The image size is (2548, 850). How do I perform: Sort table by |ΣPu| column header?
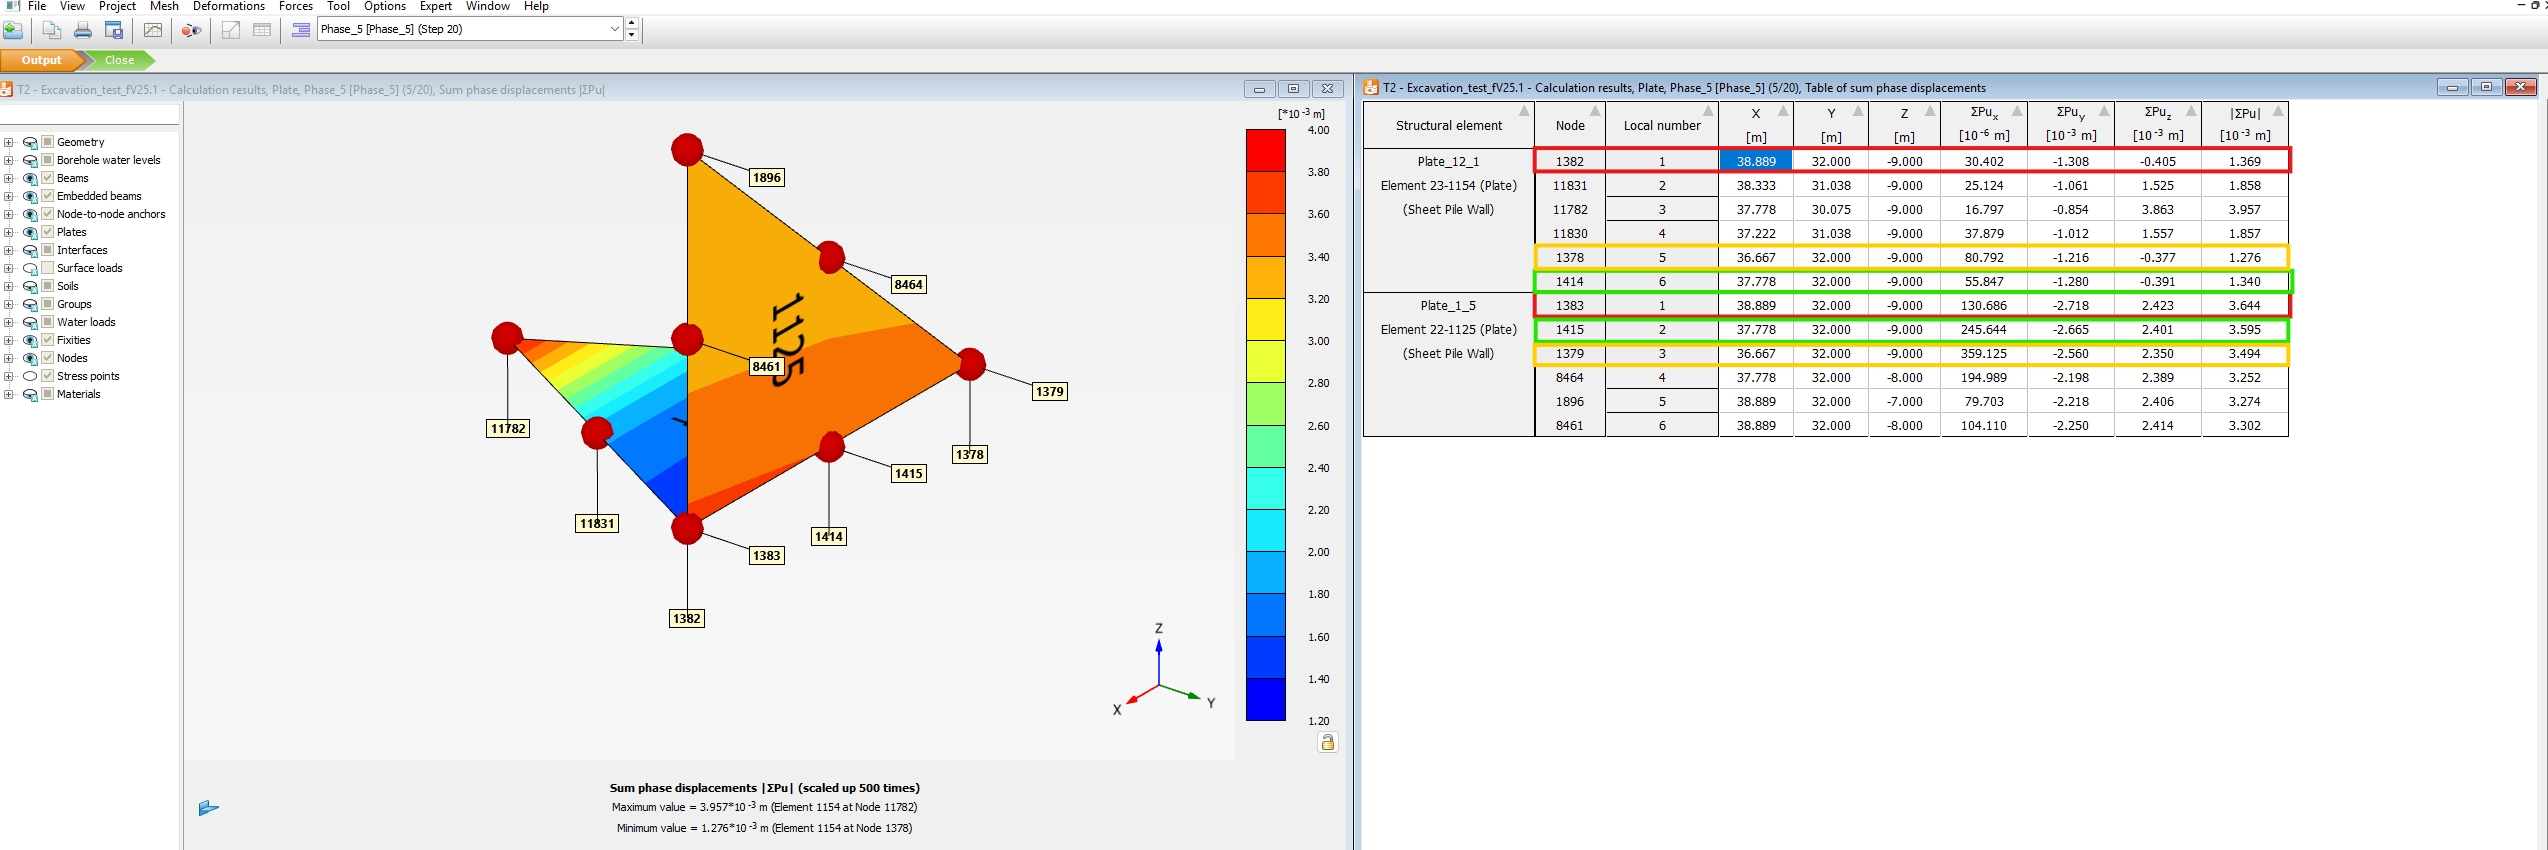point(2245,125)
